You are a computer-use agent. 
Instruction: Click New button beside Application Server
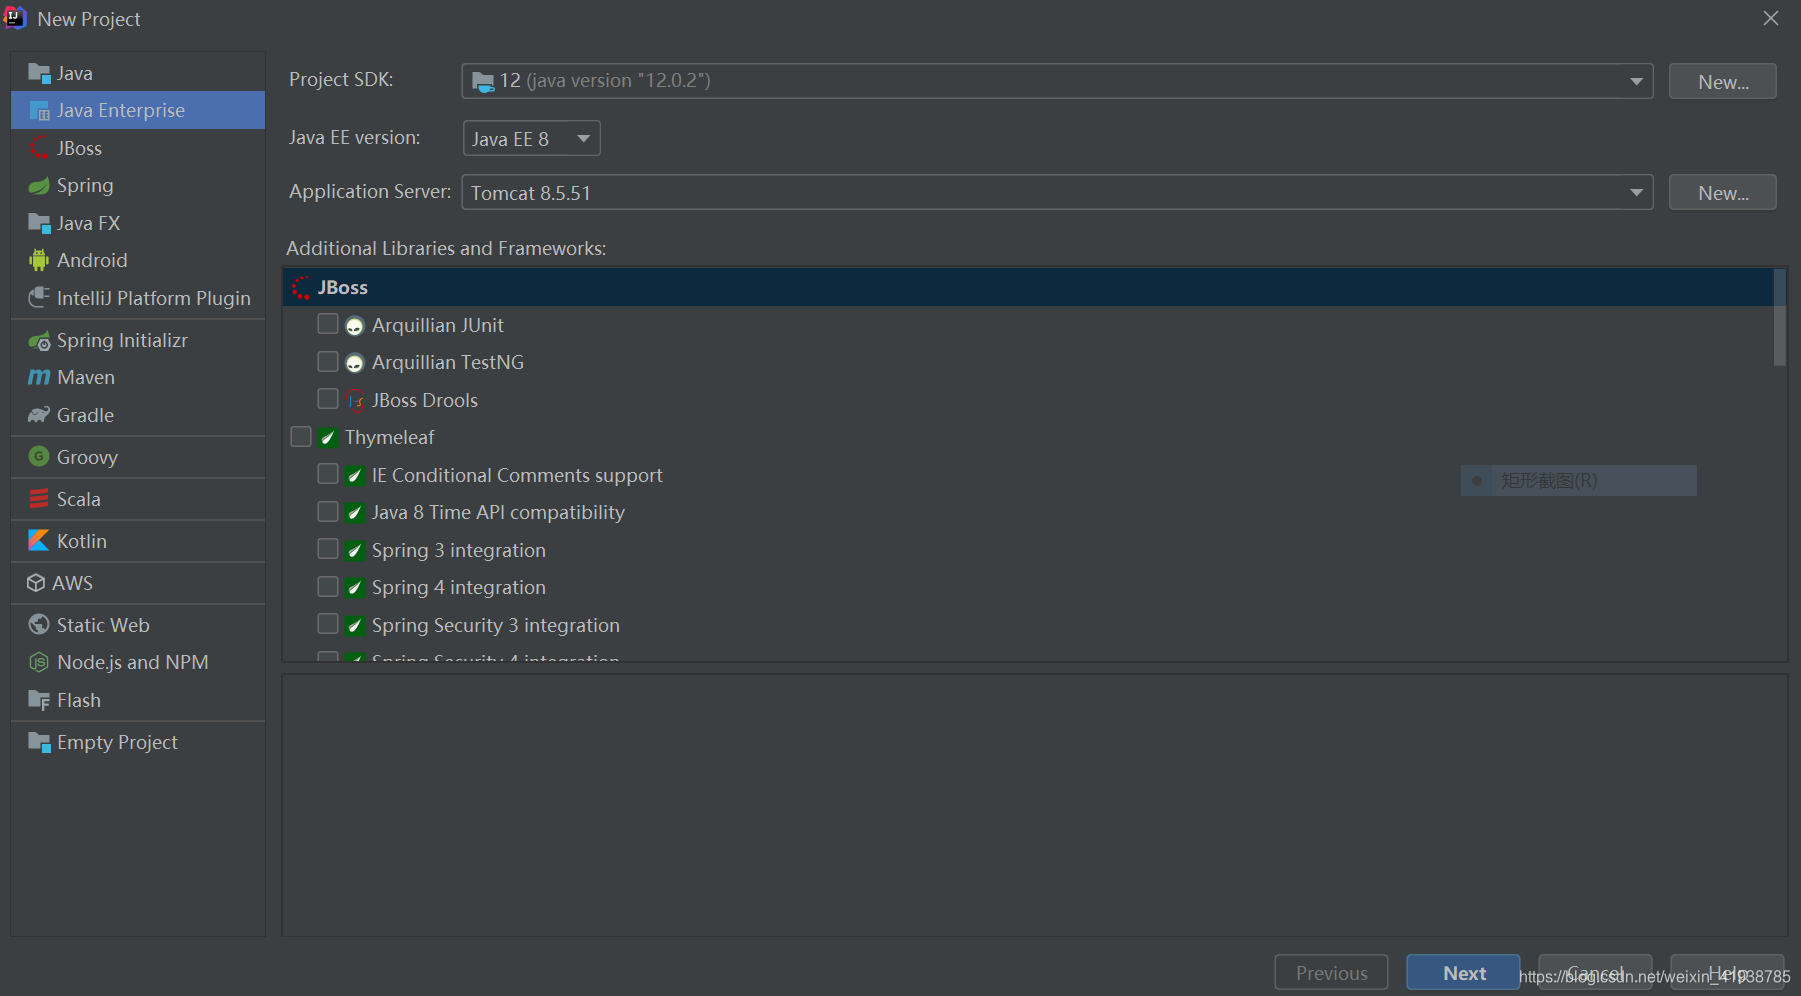point(1723,193)
